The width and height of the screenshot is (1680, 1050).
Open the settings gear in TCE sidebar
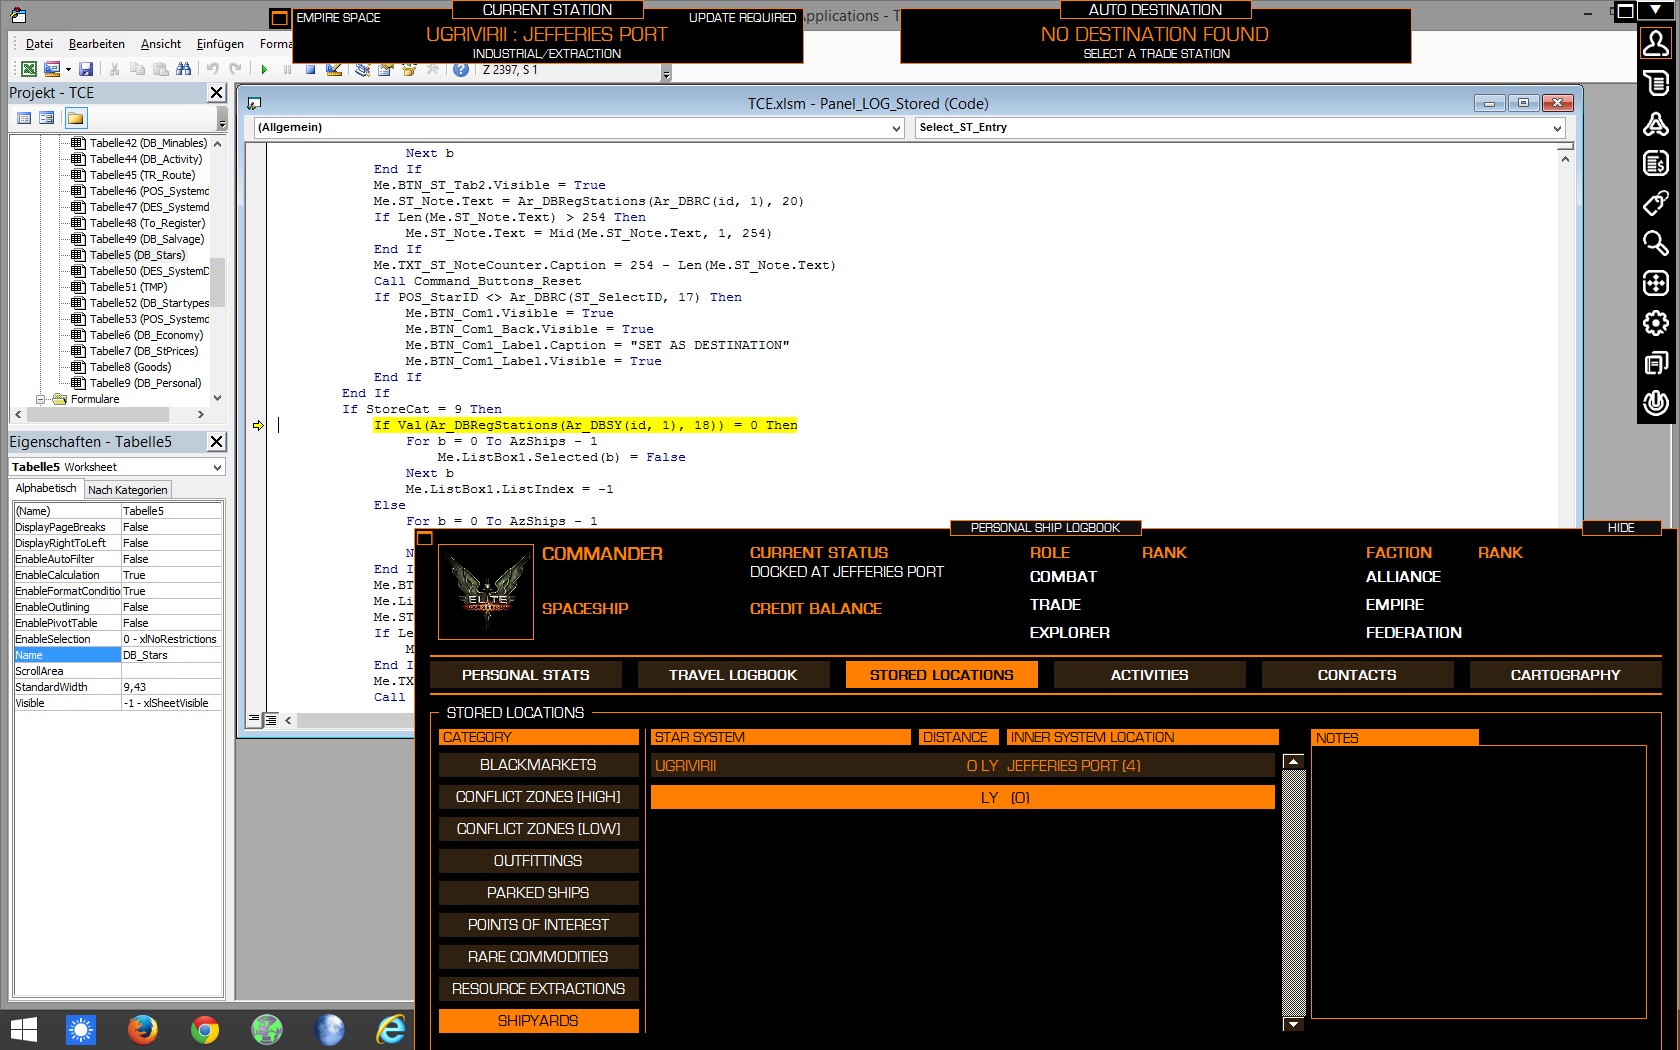(x=1656, y=323)
